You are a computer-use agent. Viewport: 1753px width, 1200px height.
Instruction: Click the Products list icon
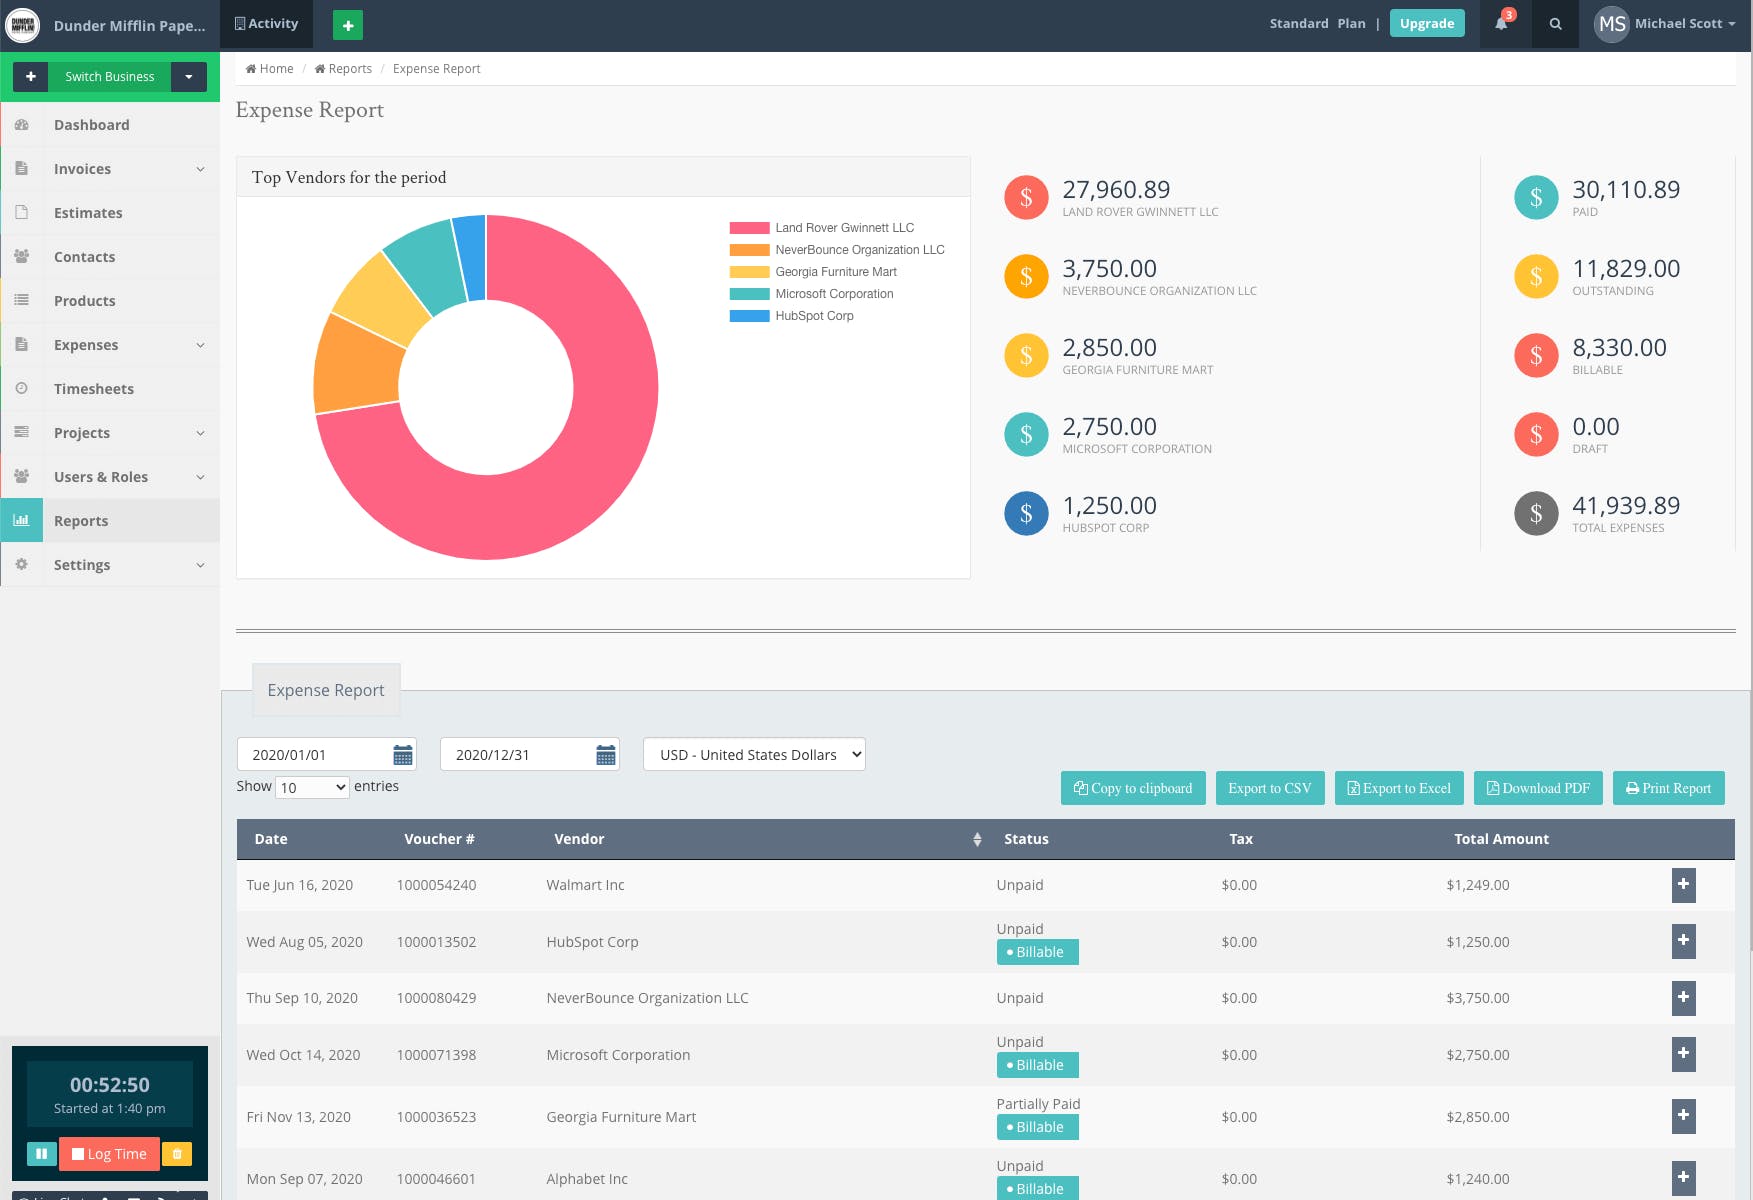[22, 301]
